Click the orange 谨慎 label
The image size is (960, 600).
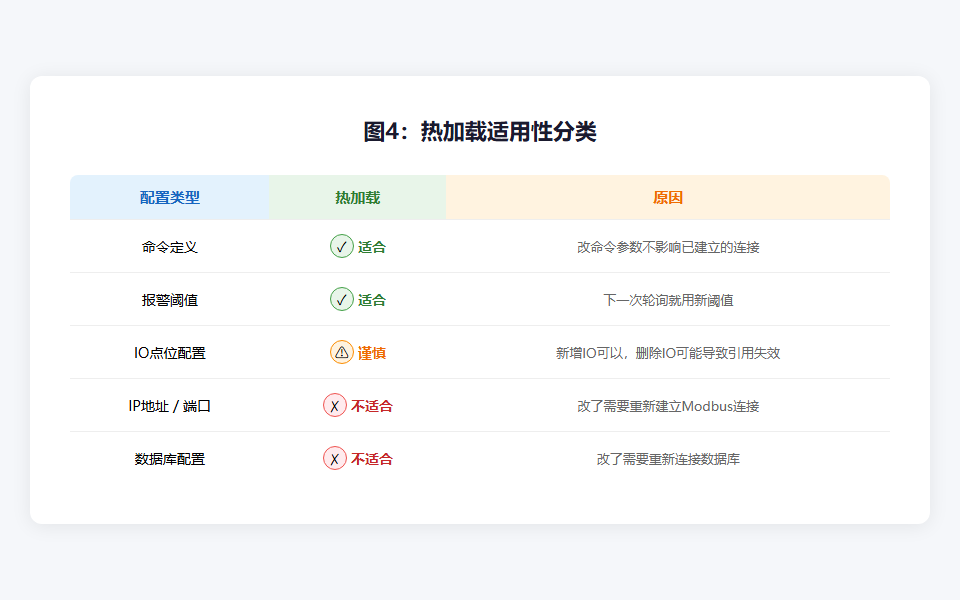click(372, 353)
